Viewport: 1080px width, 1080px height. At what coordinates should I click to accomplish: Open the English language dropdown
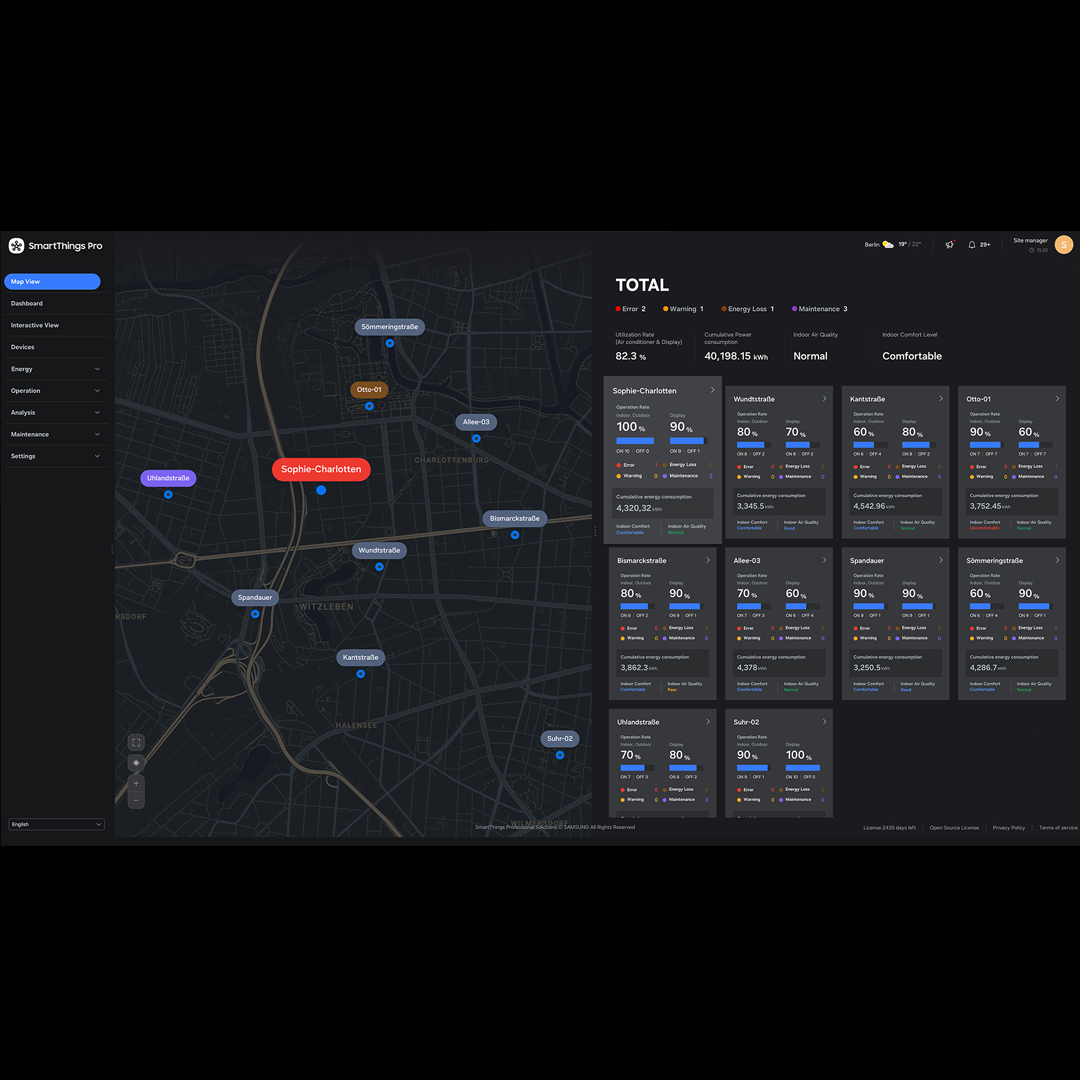click(x=56, y=824)
